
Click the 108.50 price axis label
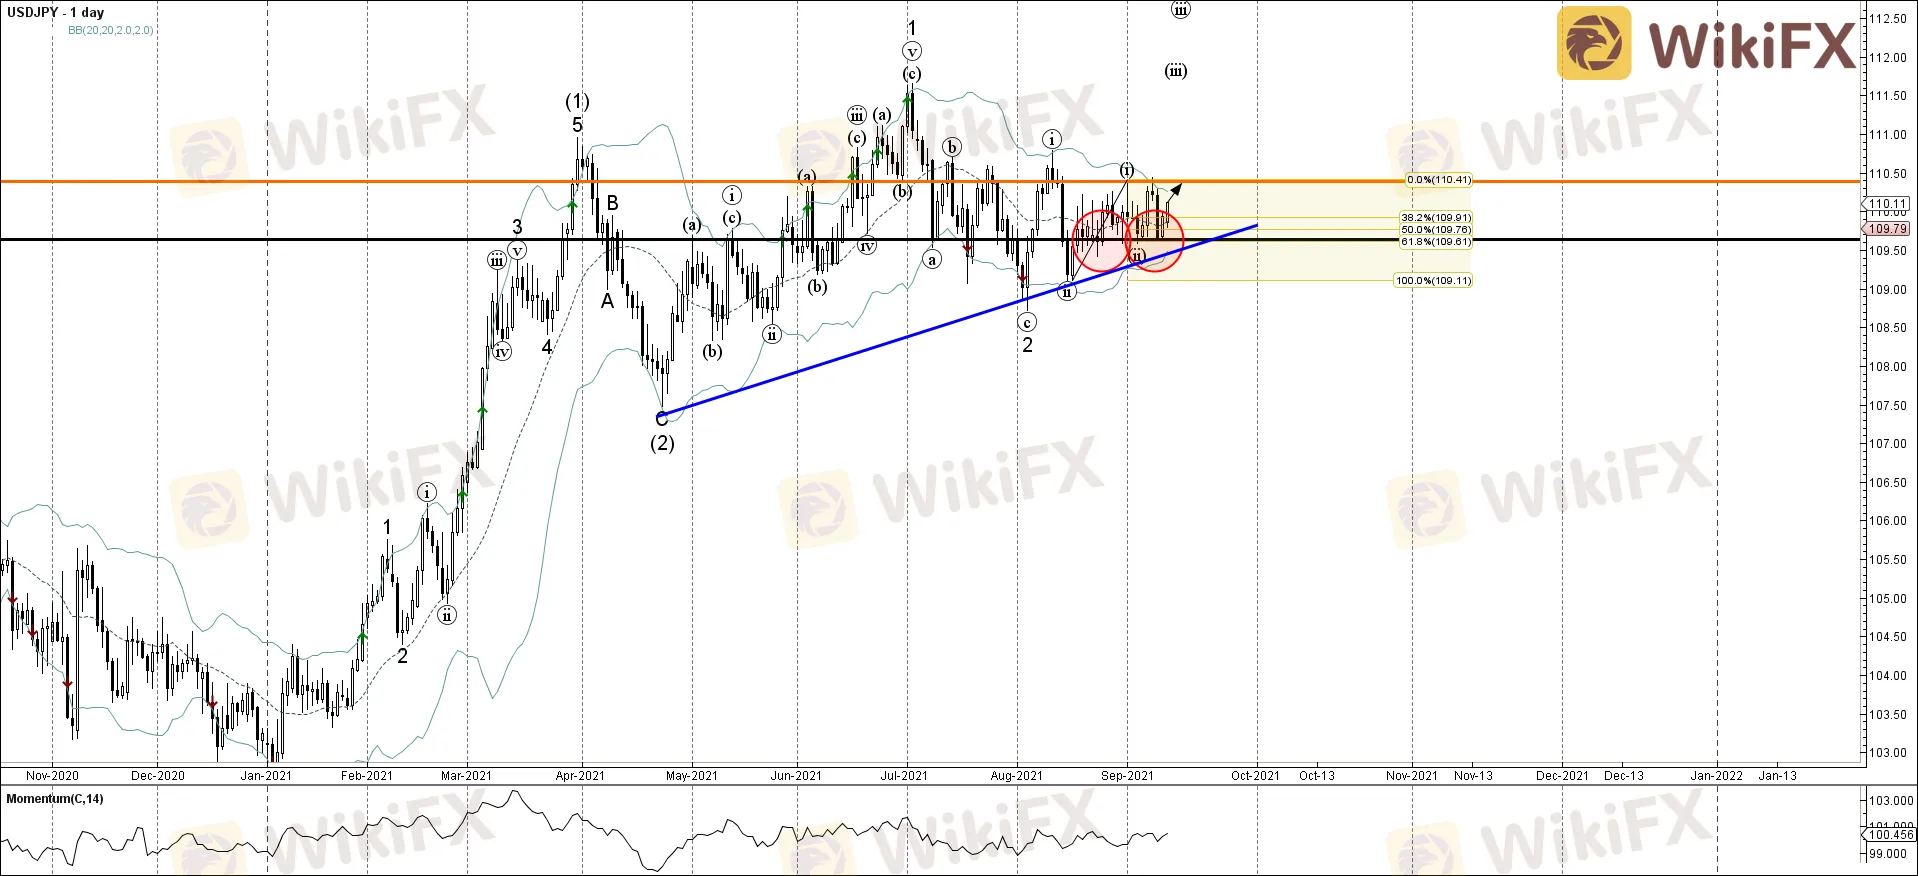1888,328
